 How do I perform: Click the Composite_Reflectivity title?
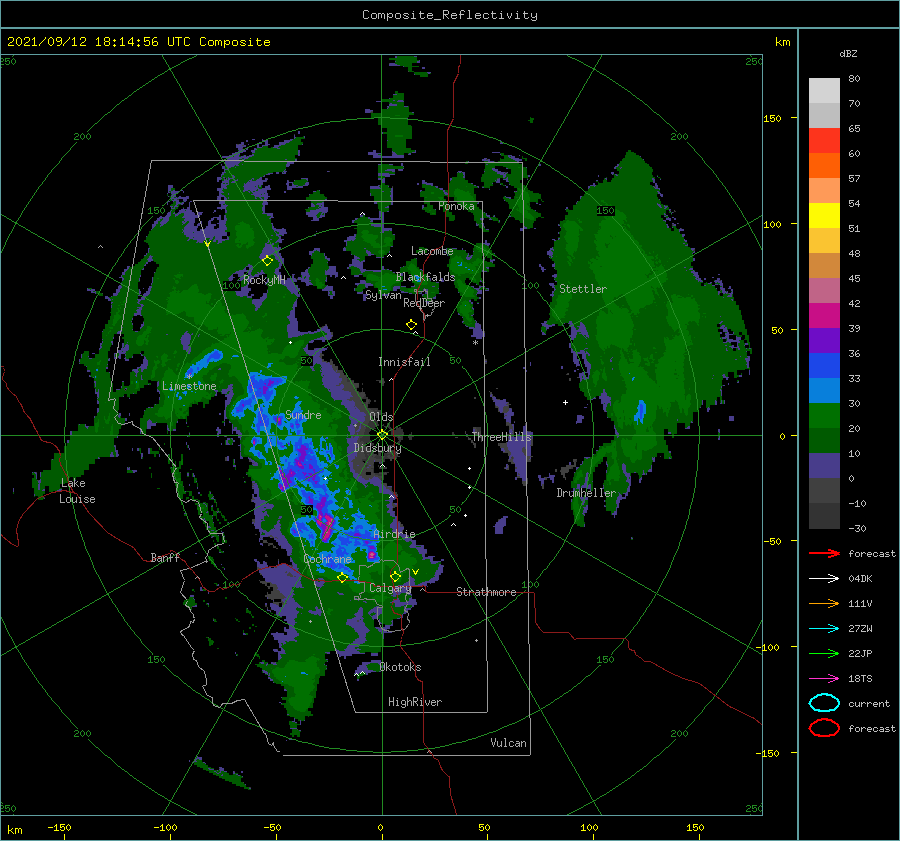tap(450, 15)
